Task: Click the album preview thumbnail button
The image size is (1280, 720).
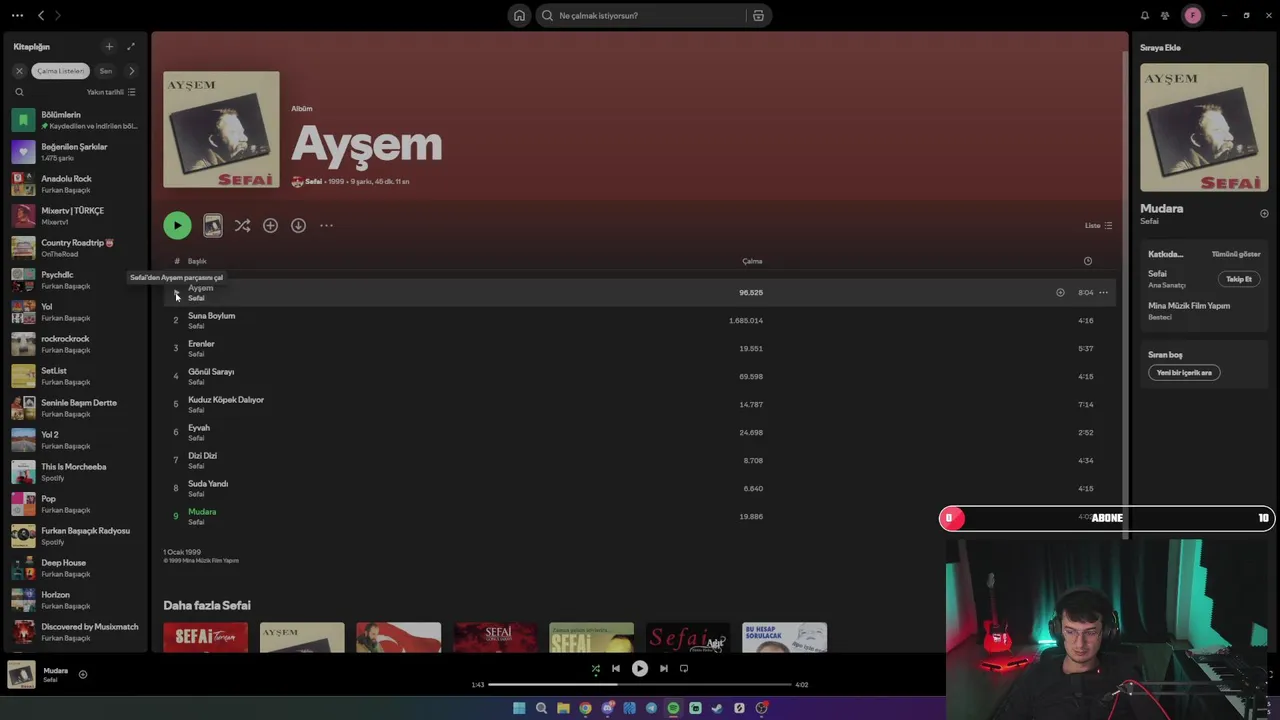Action: (x=213, y=225)
